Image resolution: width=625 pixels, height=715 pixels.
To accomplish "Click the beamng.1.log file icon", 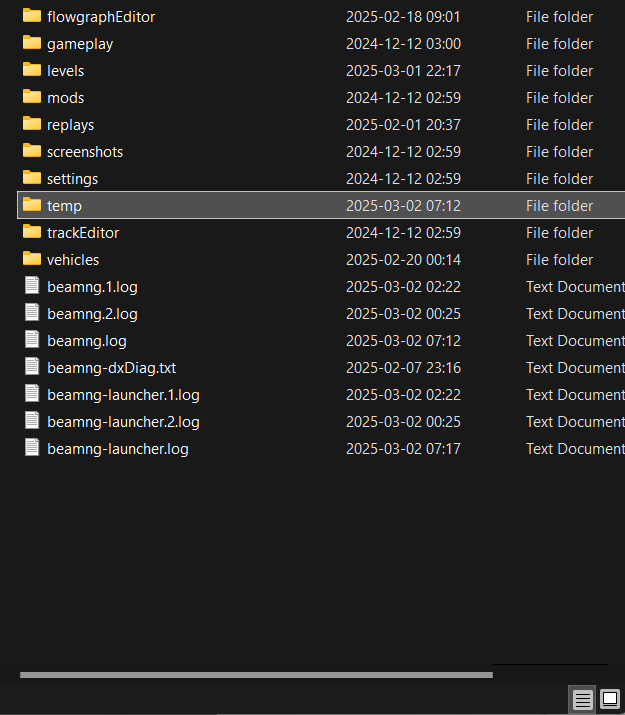I will [32, 285].
